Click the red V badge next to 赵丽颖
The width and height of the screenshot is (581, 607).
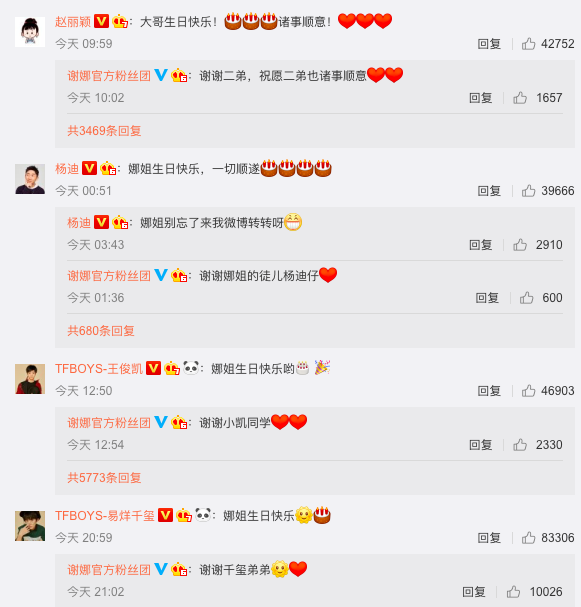(x=101, y=21)
